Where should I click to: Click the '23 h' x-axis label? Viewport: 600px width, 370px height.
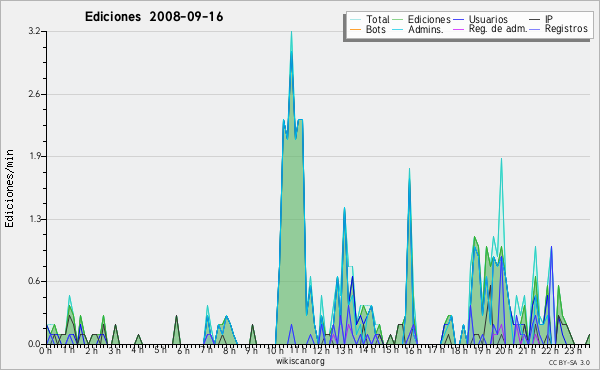point(574,351)
